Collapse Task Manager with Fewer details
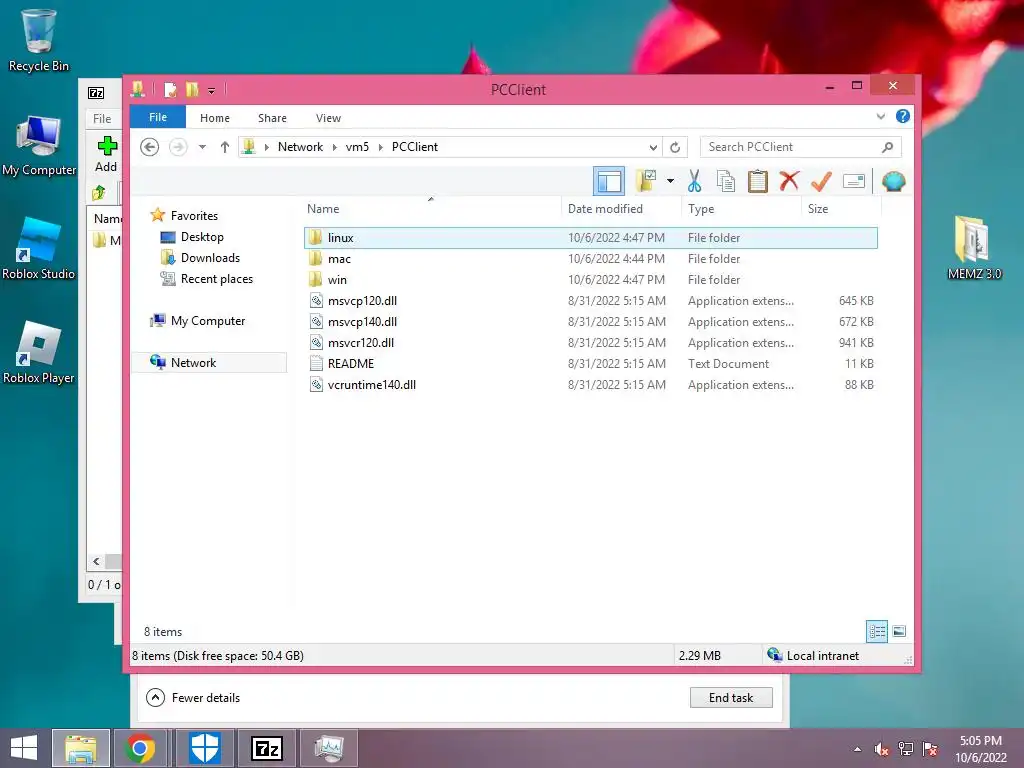This screenshot has width=1024, height=768. coord(193,697)
